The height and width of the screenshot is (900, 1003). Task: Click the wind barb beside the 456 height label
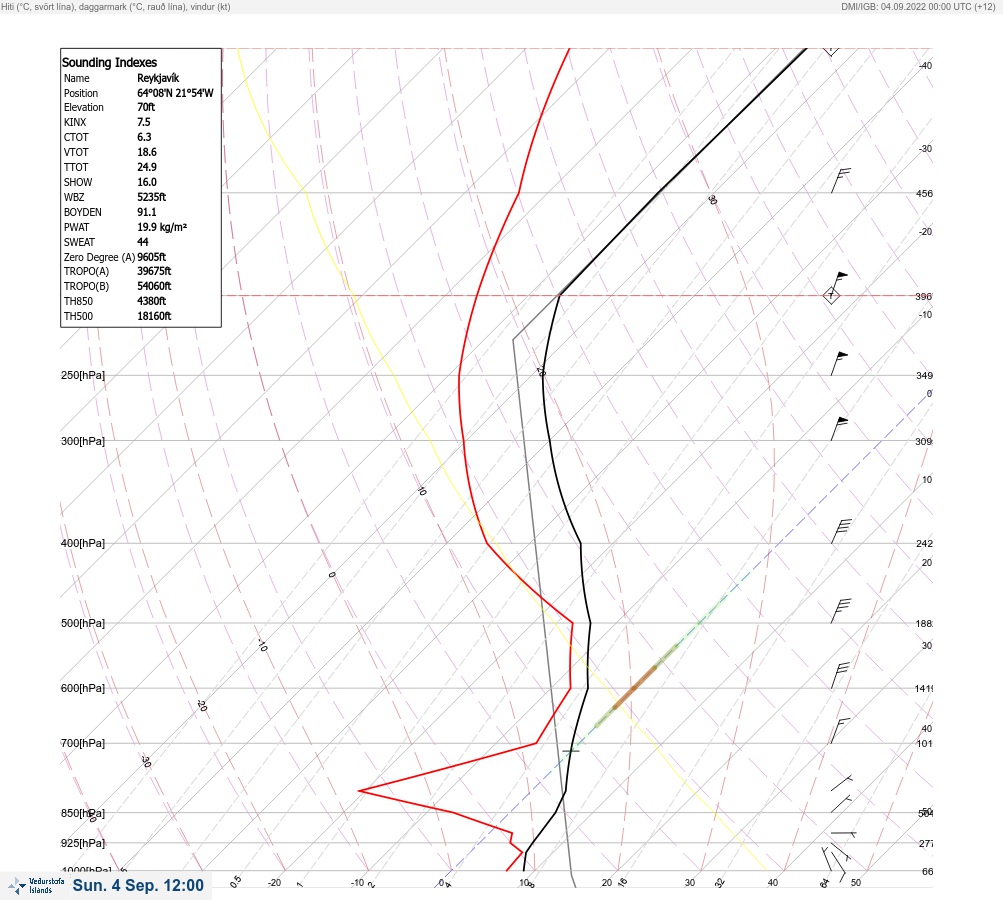841,180
